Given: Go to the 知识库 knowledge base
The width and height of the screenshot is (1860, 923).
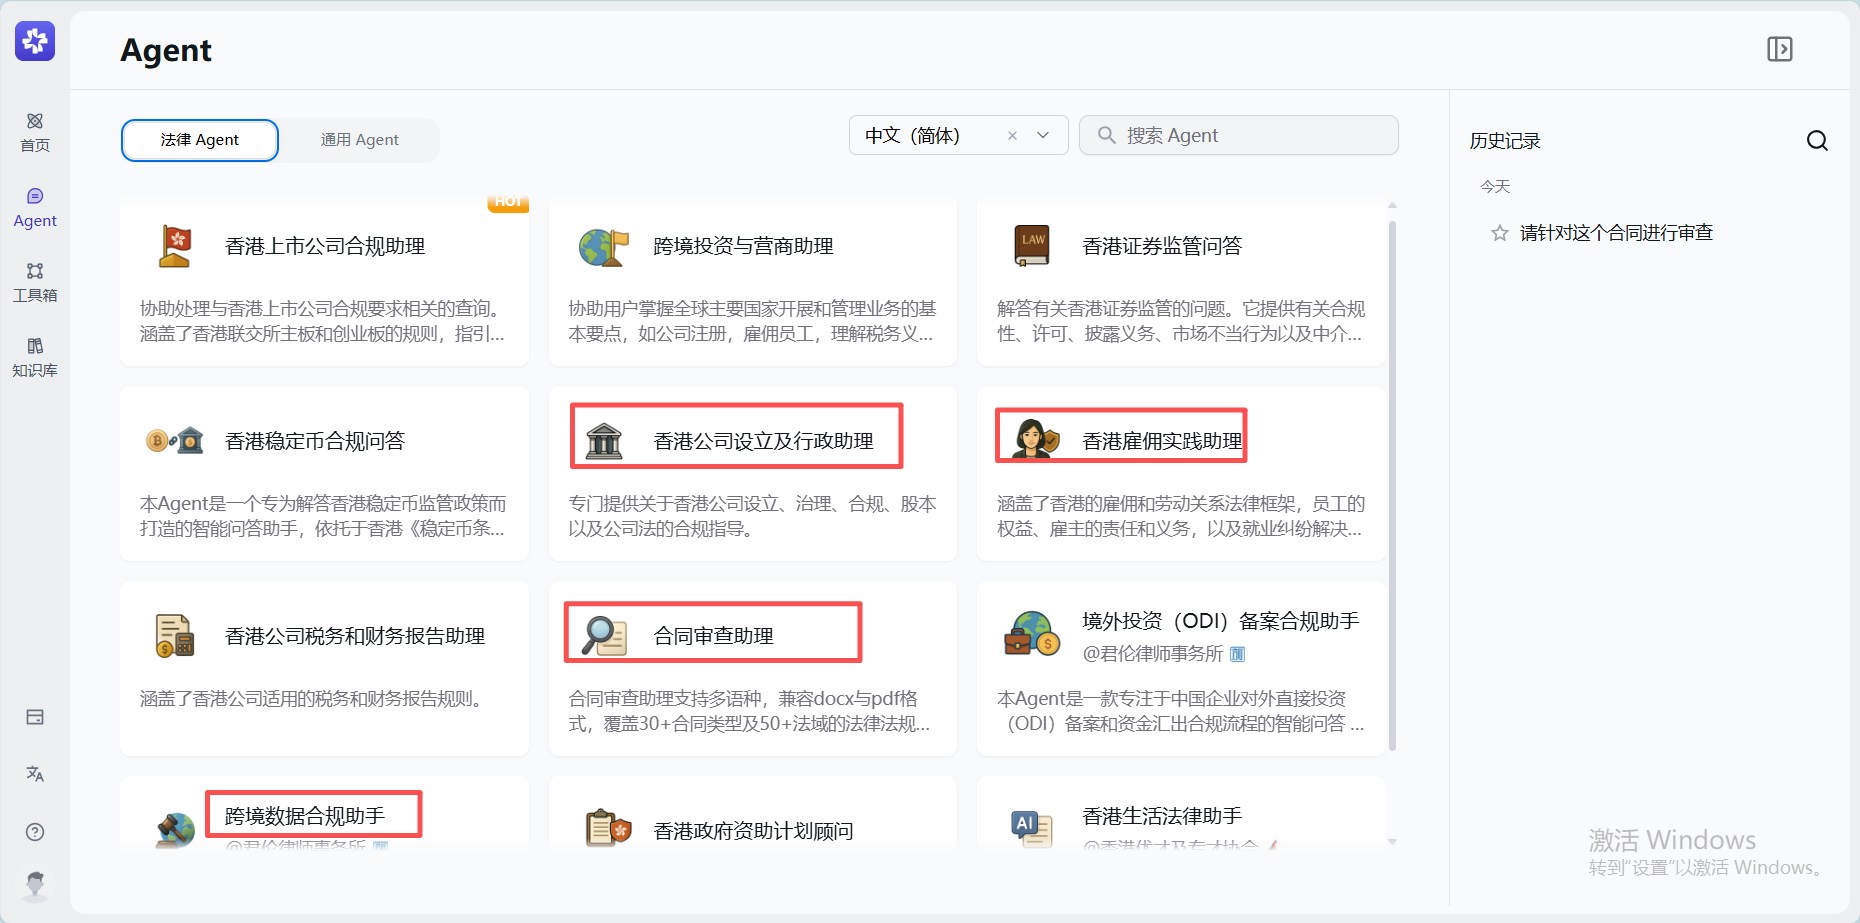Looking at the screenshot, I should 35,357.
